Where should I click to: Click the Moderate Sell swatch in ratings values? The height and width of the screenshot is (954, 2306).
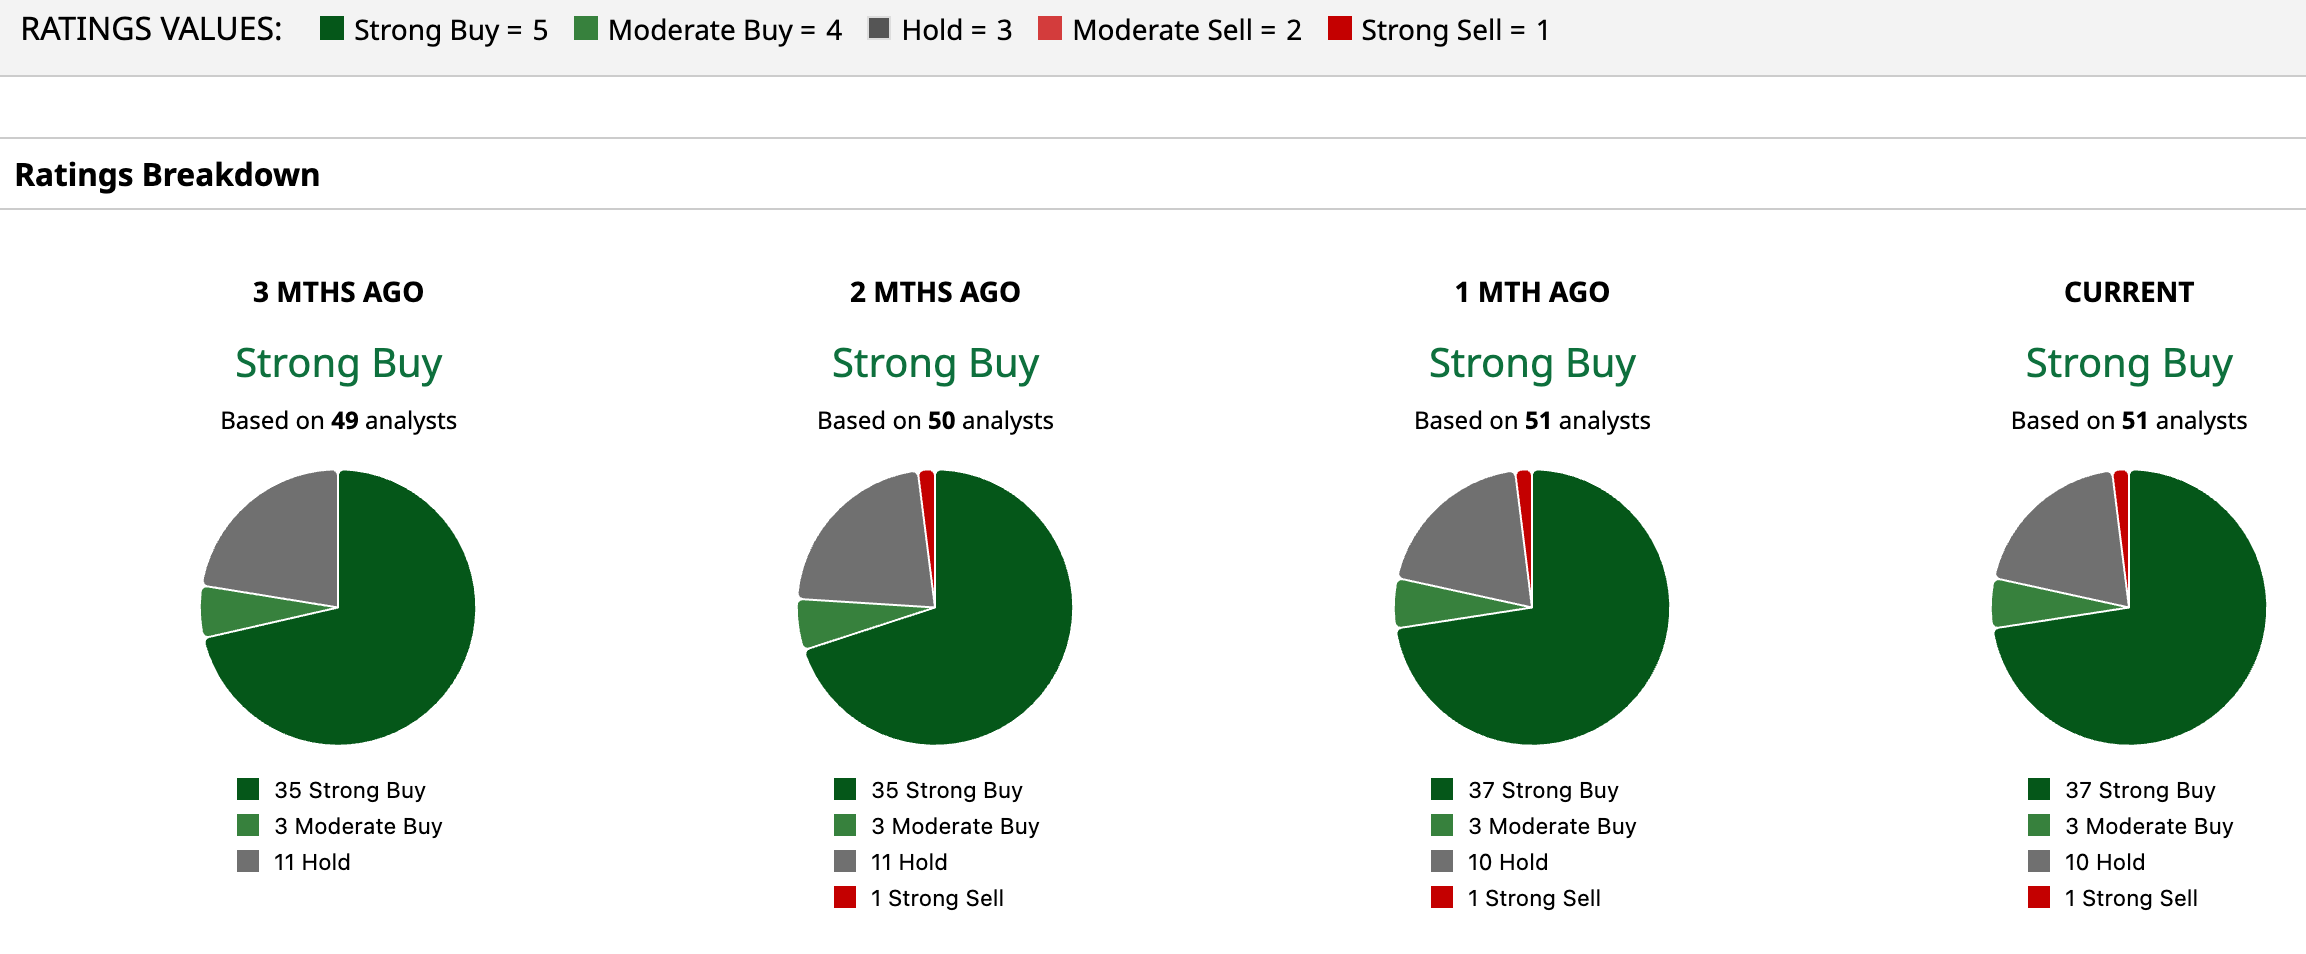[x=1050, y=28]
